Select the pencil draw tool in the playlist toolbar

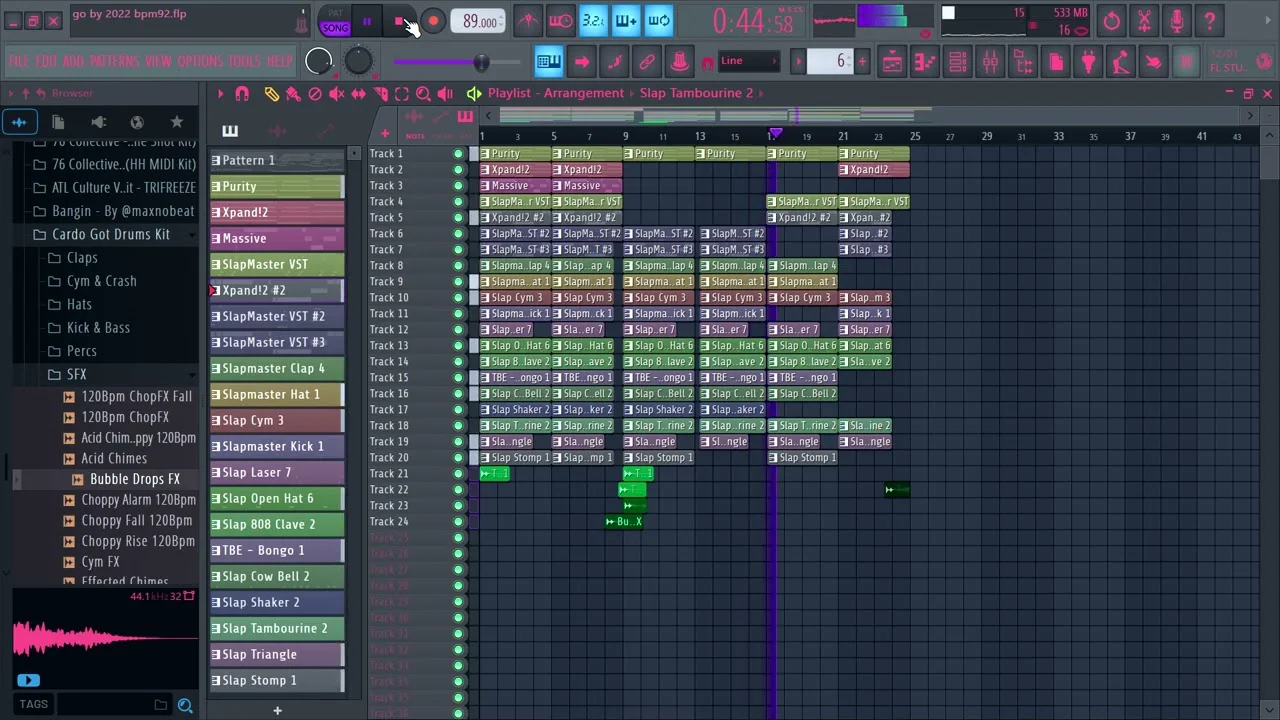(x=271, y=94)
